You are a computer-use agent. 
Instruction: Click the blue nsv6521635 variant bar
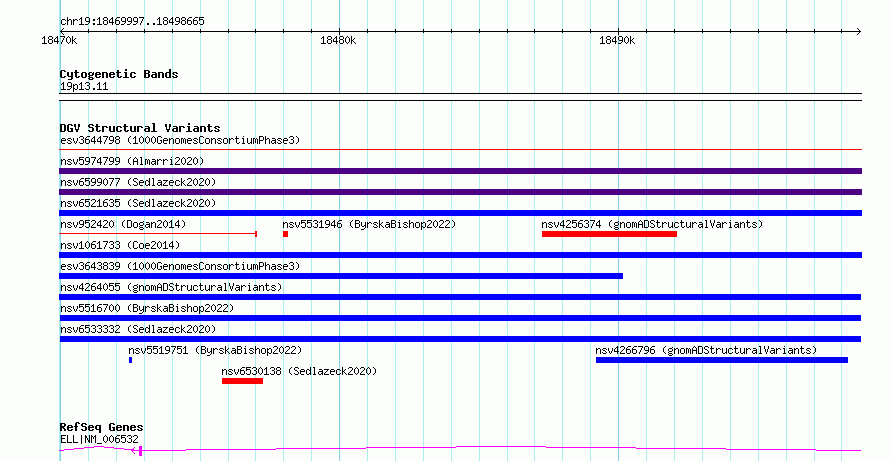(460, 213)
